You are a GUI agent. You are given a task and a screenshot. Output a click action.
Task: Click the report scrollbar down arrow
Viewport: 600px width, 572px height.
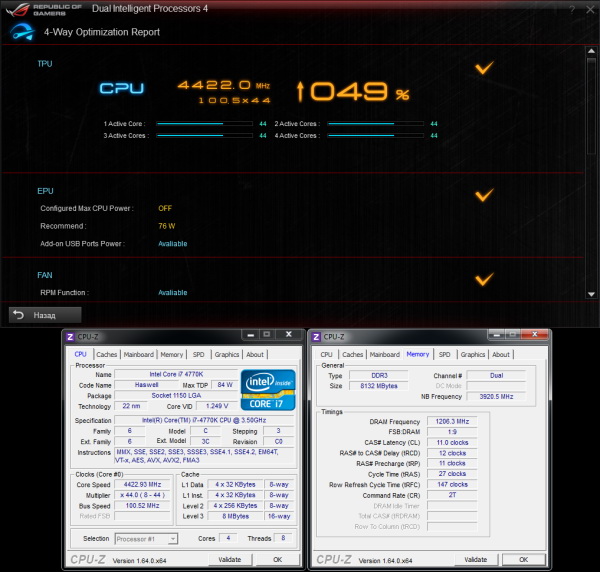click(x=591, y=294)
